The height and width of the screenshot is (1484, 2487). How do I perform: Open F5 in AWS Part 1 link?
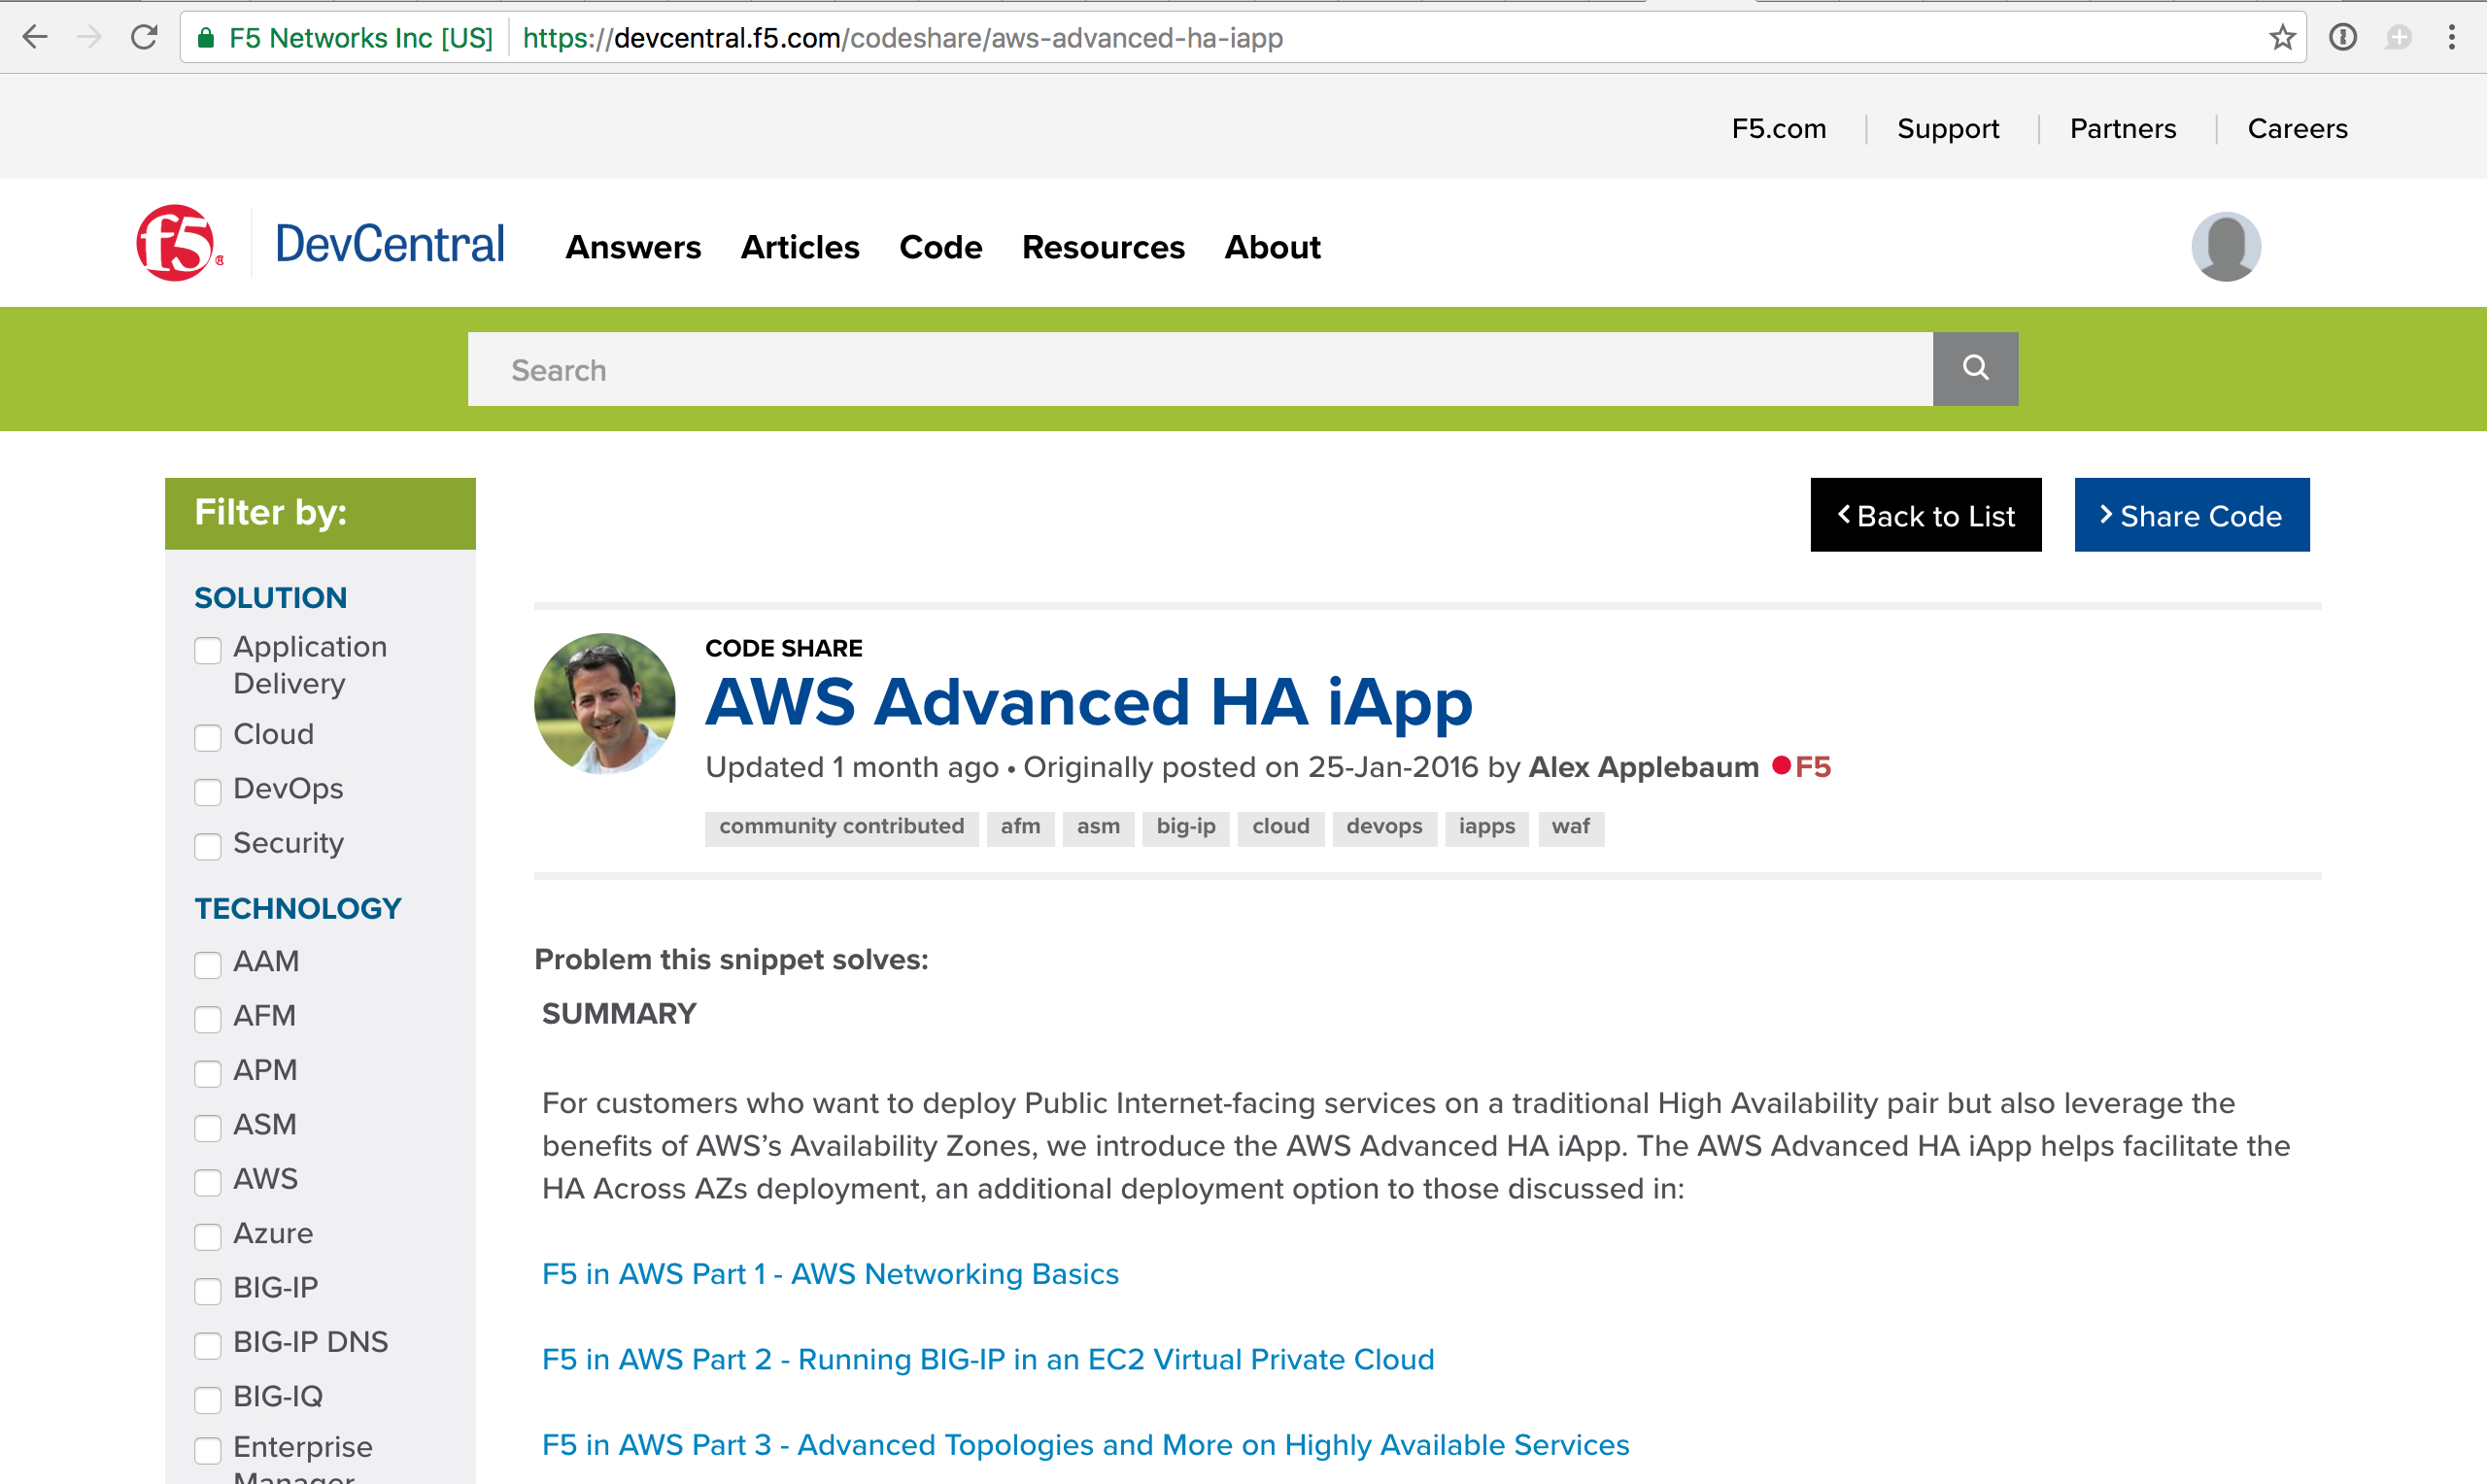pos(830,1274)
